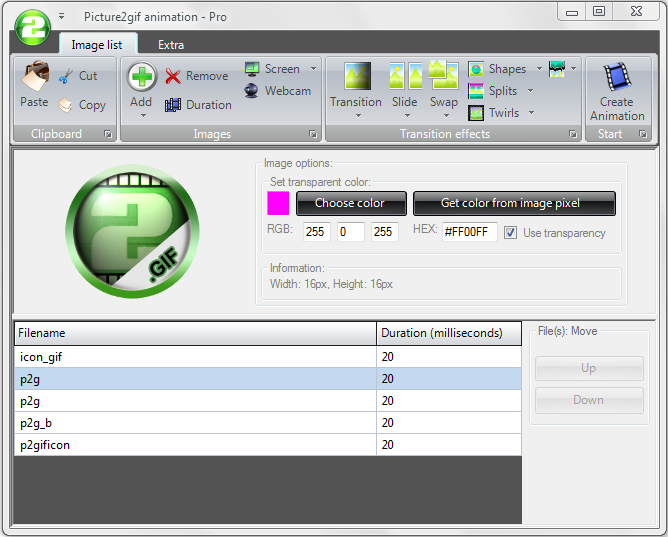668x537 pixels.
Task: Expand the Transition dropdown arrow
Action: [358, 115]
